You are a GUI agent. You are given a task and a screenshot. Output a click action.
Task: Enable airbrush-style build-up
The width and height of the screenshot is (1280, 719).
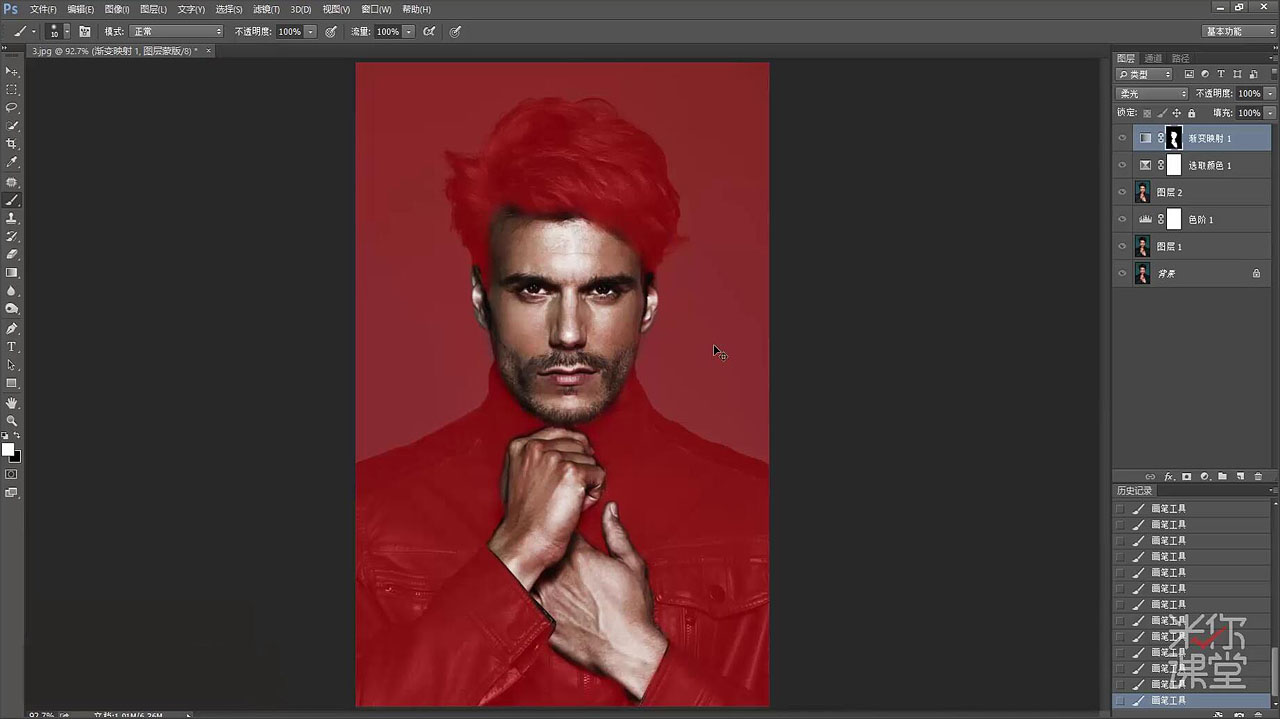click(x=429, y=32)
